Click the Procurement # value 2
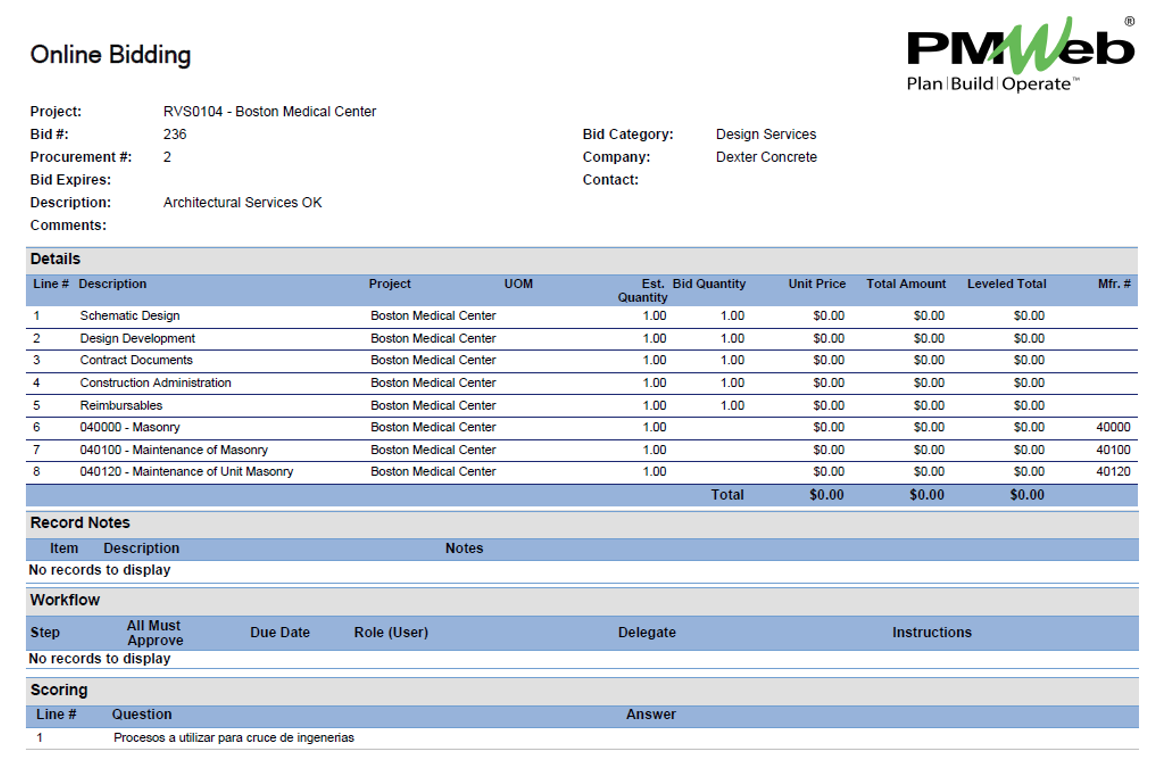The image size is (1165, 771). [x=167, y=157]
